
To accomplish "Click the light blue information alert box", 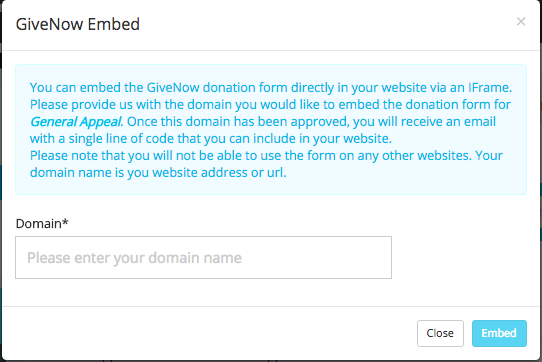I will (271, 129).
